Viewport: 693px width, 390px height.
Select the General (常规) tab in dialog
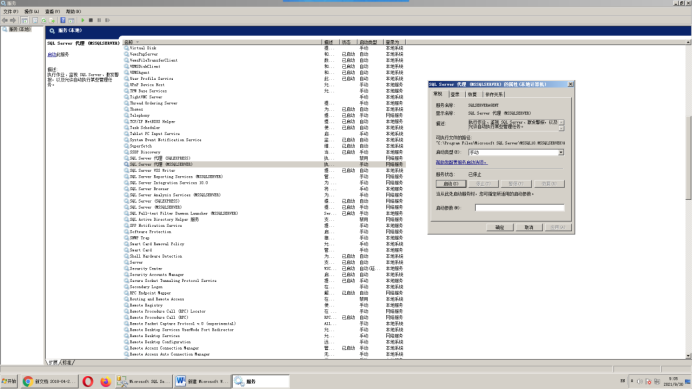[438, 94]
